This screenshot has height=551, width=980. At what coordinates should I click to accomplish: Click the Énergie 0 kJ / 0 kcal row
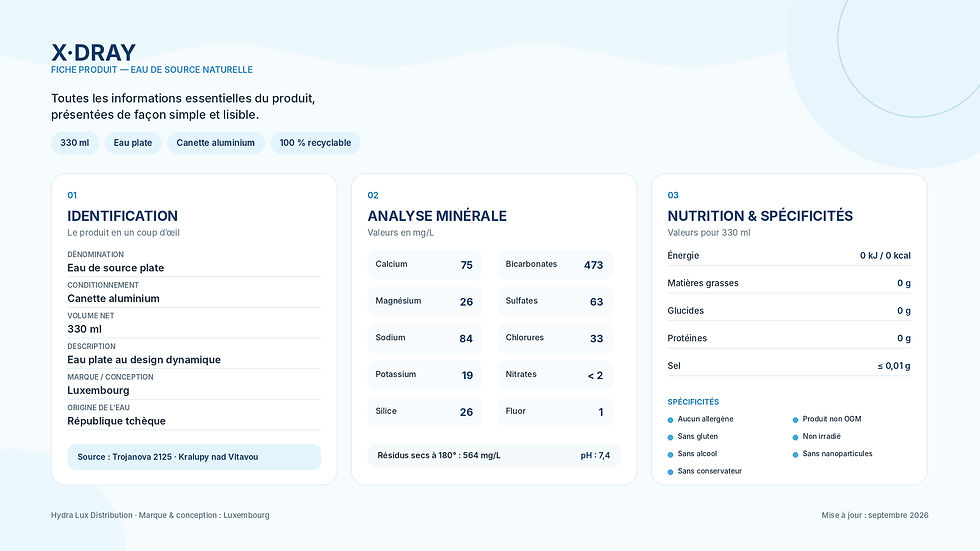[x=789, y=256]
